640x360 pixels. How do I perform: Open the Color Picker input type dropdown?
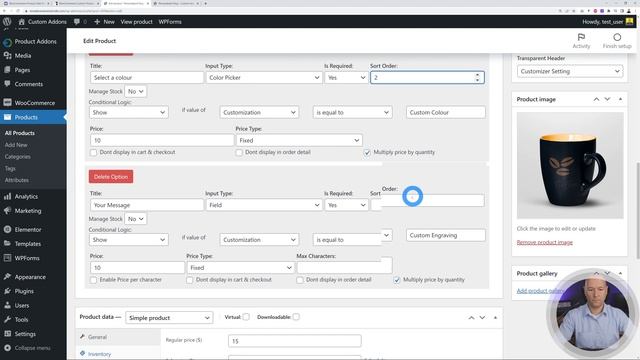(x=264, y=78)
